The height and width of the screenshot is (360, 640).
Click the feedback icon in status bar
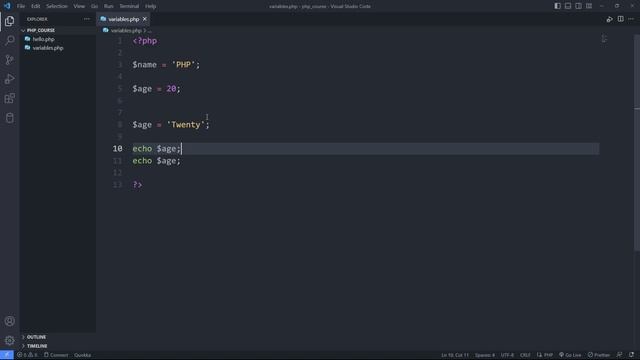click(x=620, y=355)
